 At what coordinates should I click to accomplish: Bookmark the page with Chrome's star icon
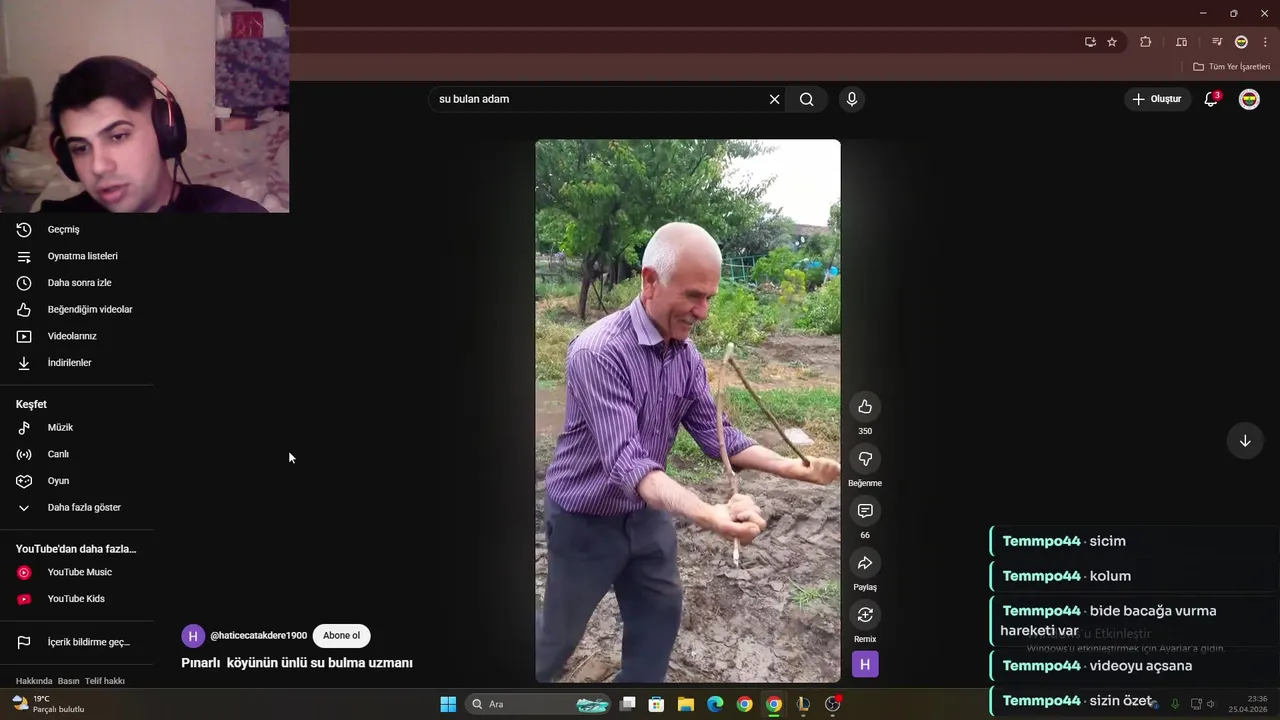1112,42
